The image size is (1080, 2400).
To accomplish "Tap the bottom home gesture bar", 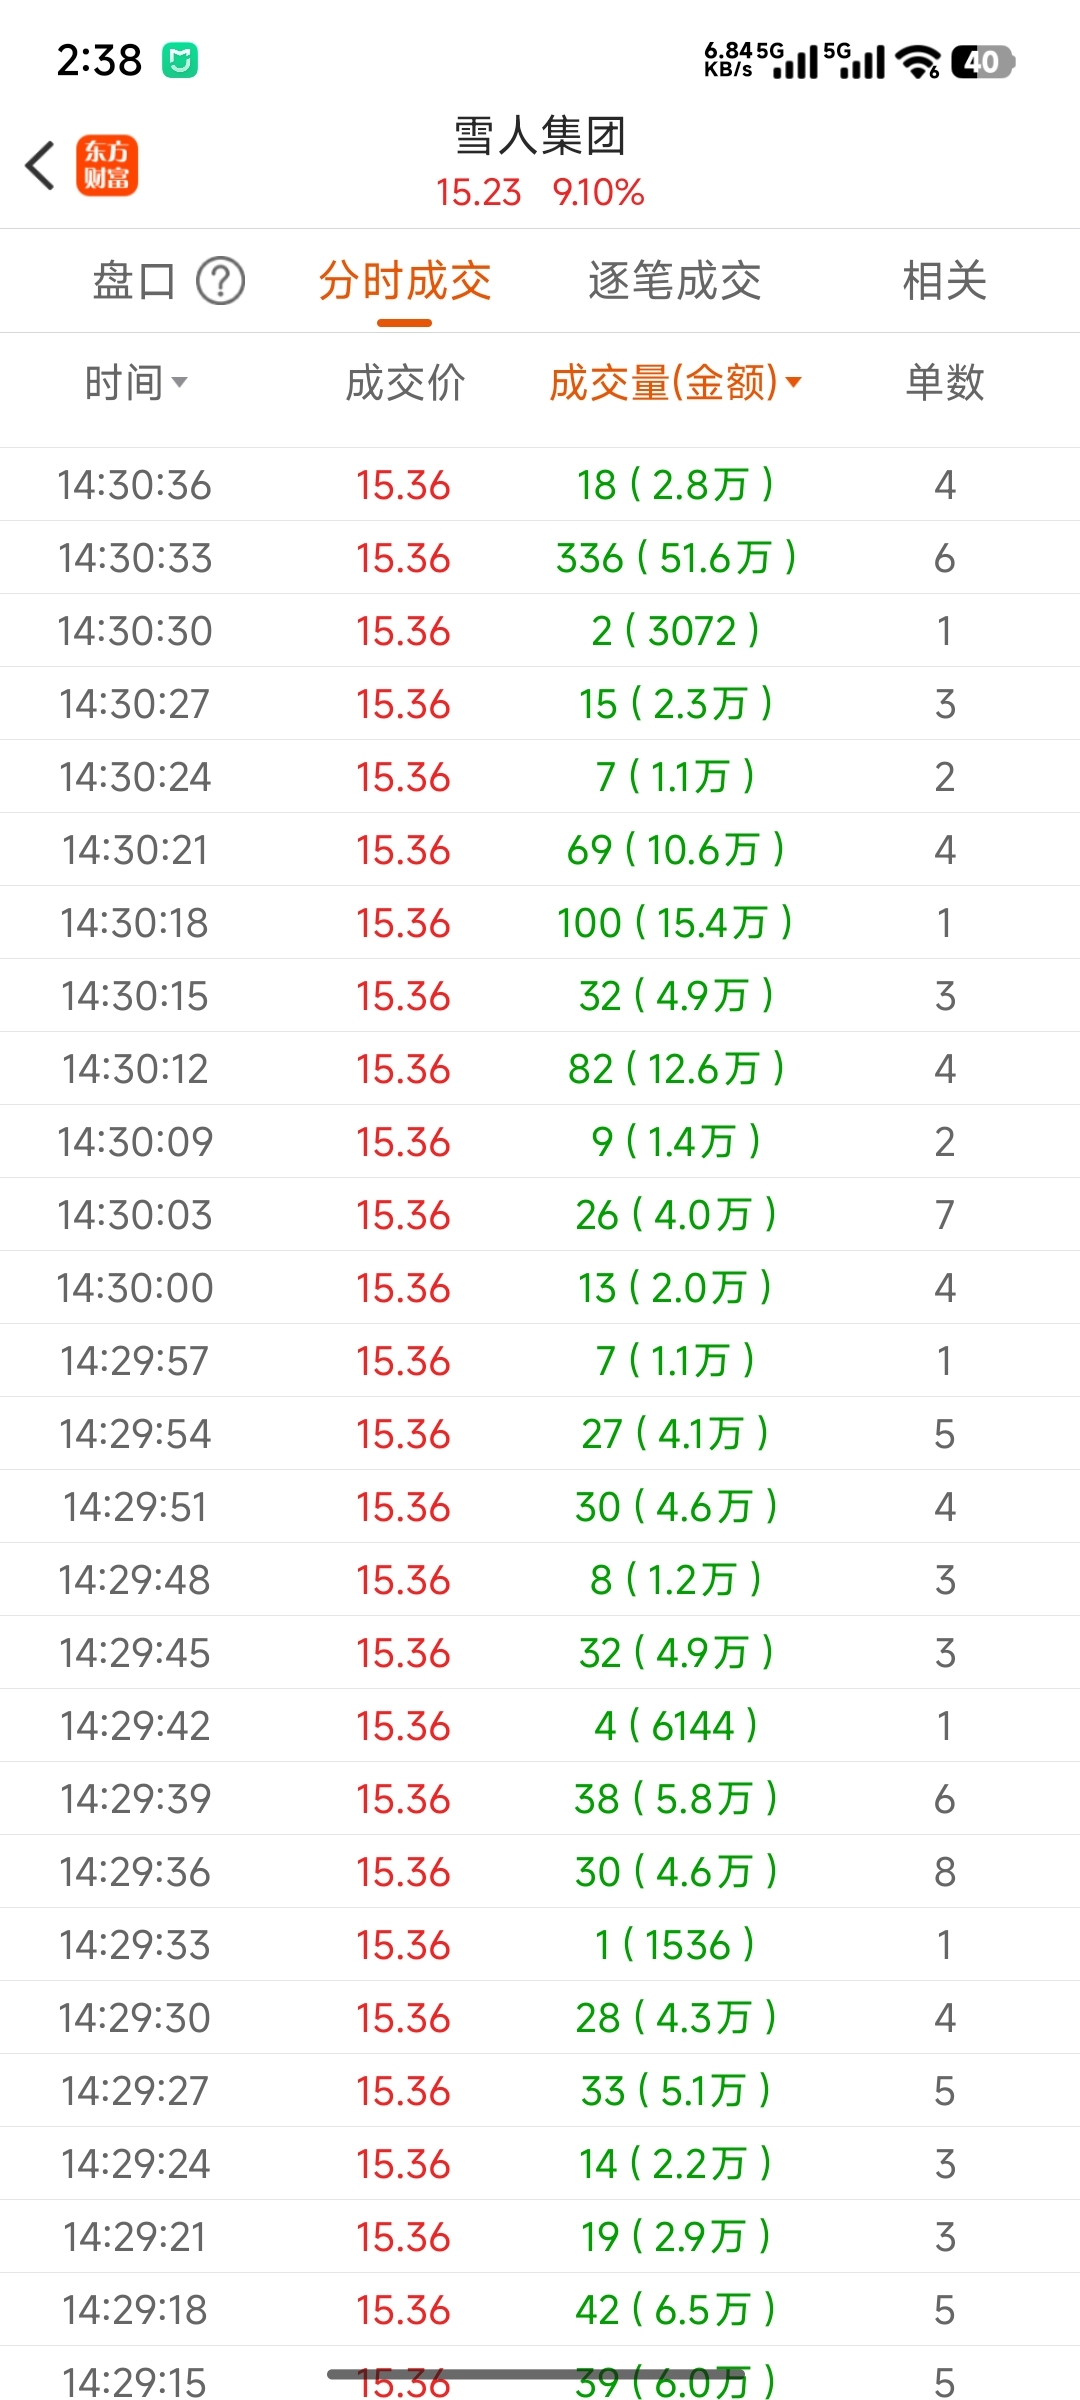I will pyautogui.click(x=540, y=2373).
